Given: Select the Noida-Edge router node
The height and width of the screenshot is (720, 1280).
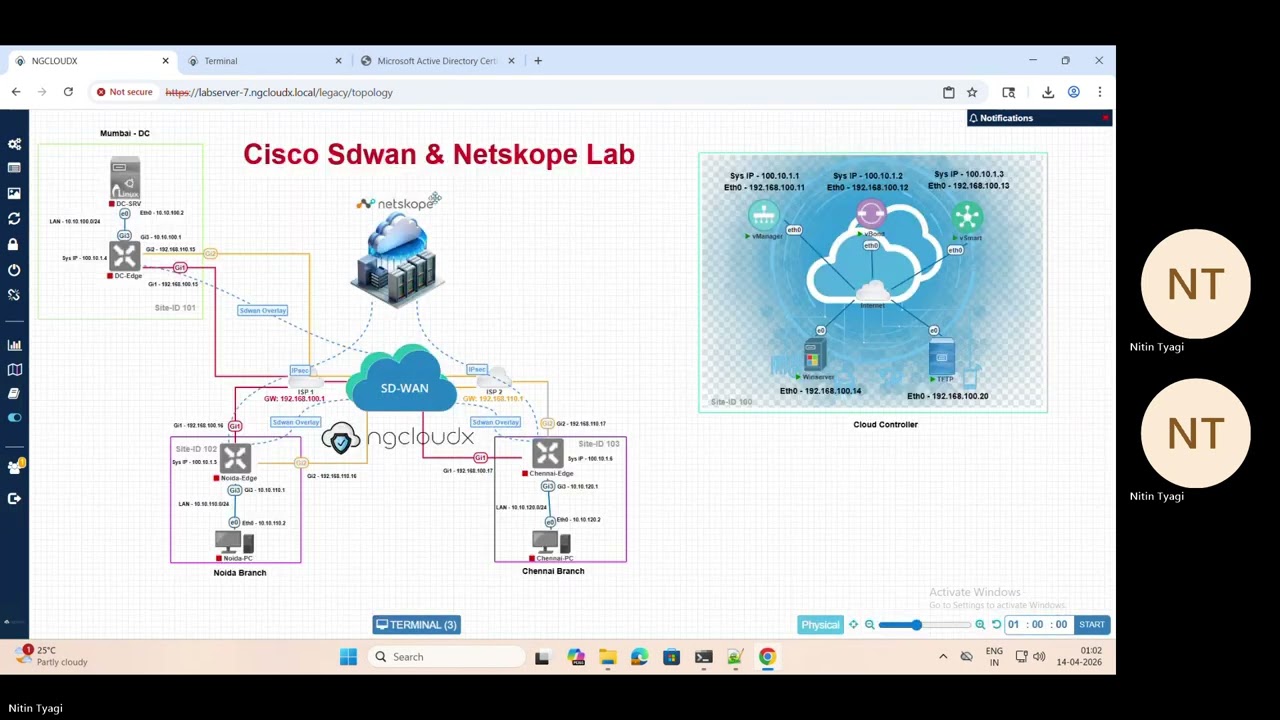Looking at the screenshot, I should (236, 459).
